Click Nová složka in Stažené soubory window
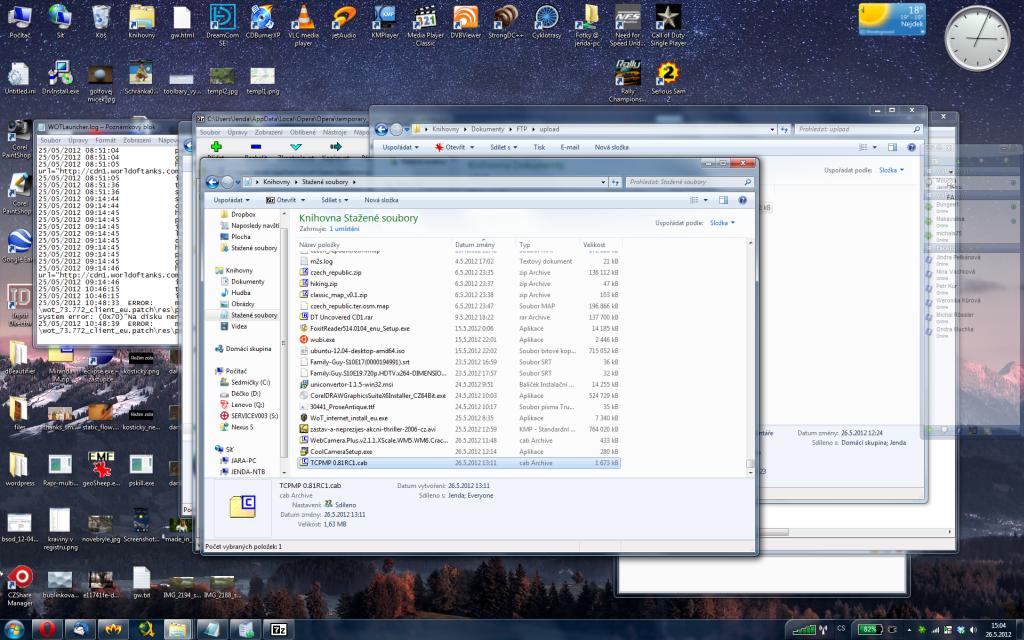 [381, 200]
